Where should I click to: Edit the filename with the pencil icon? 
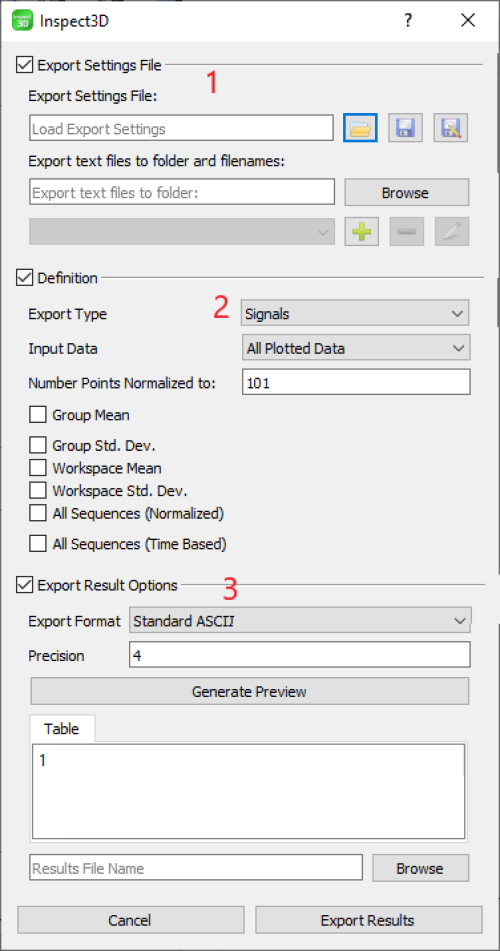pos(451,232)
